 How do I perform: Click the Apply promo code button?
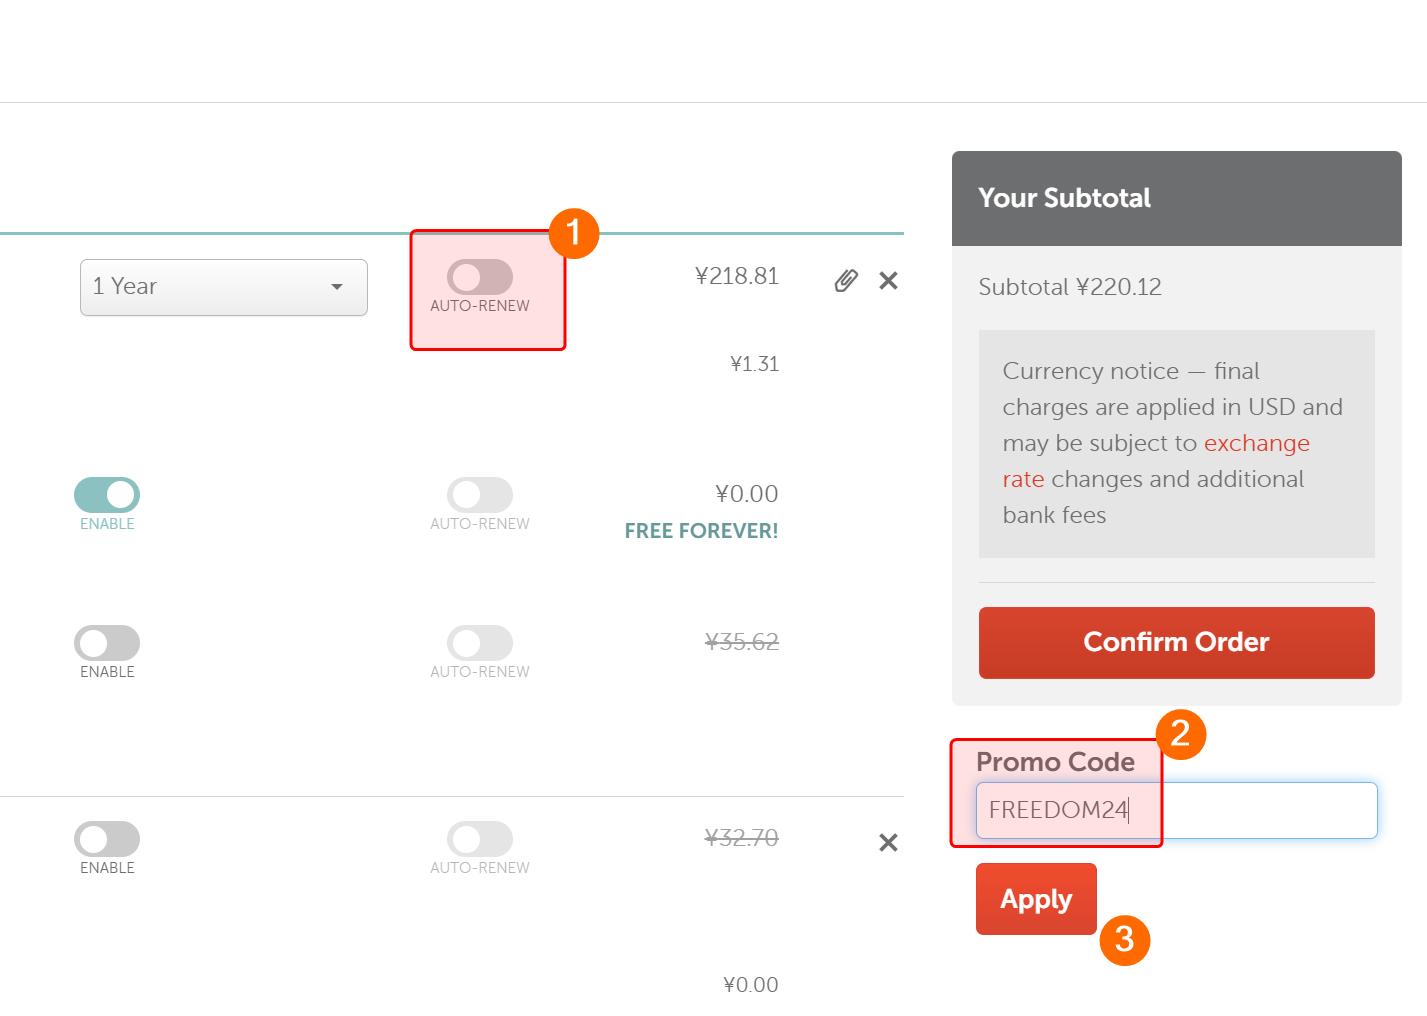(1036, 899)
